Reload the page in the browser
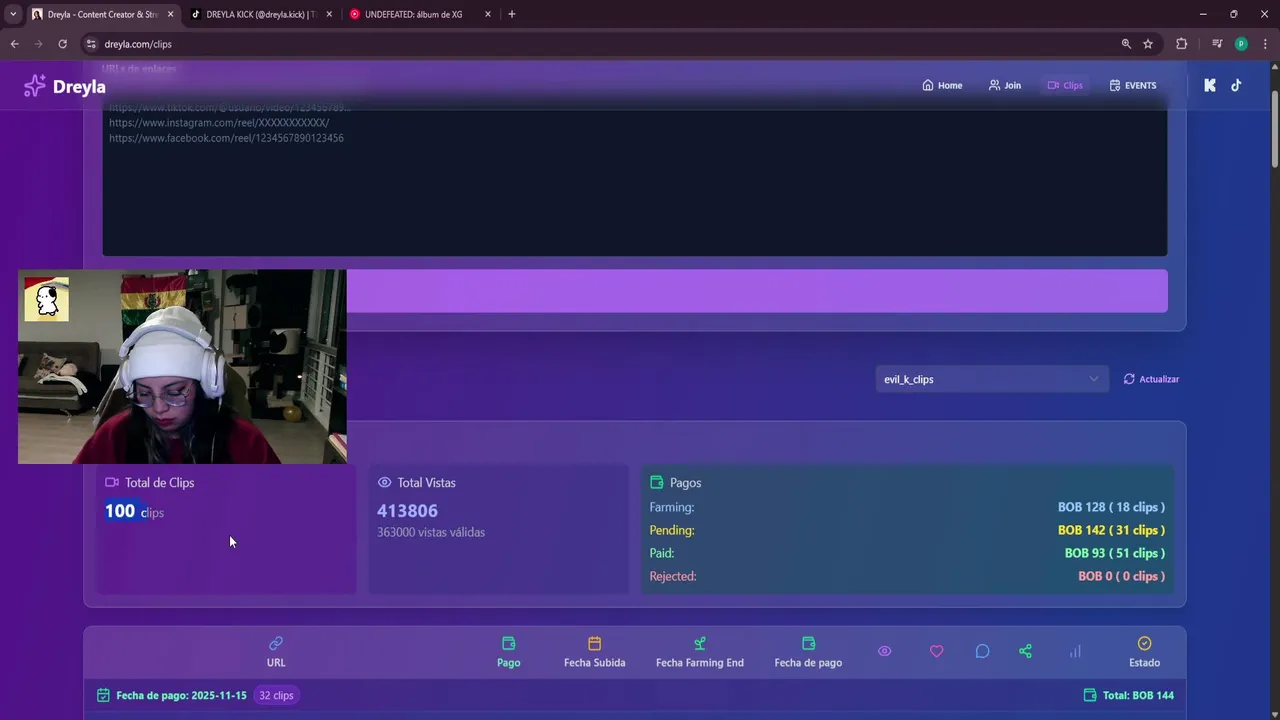The height and width of the screenshot is (720, 1280). point(62,44)
